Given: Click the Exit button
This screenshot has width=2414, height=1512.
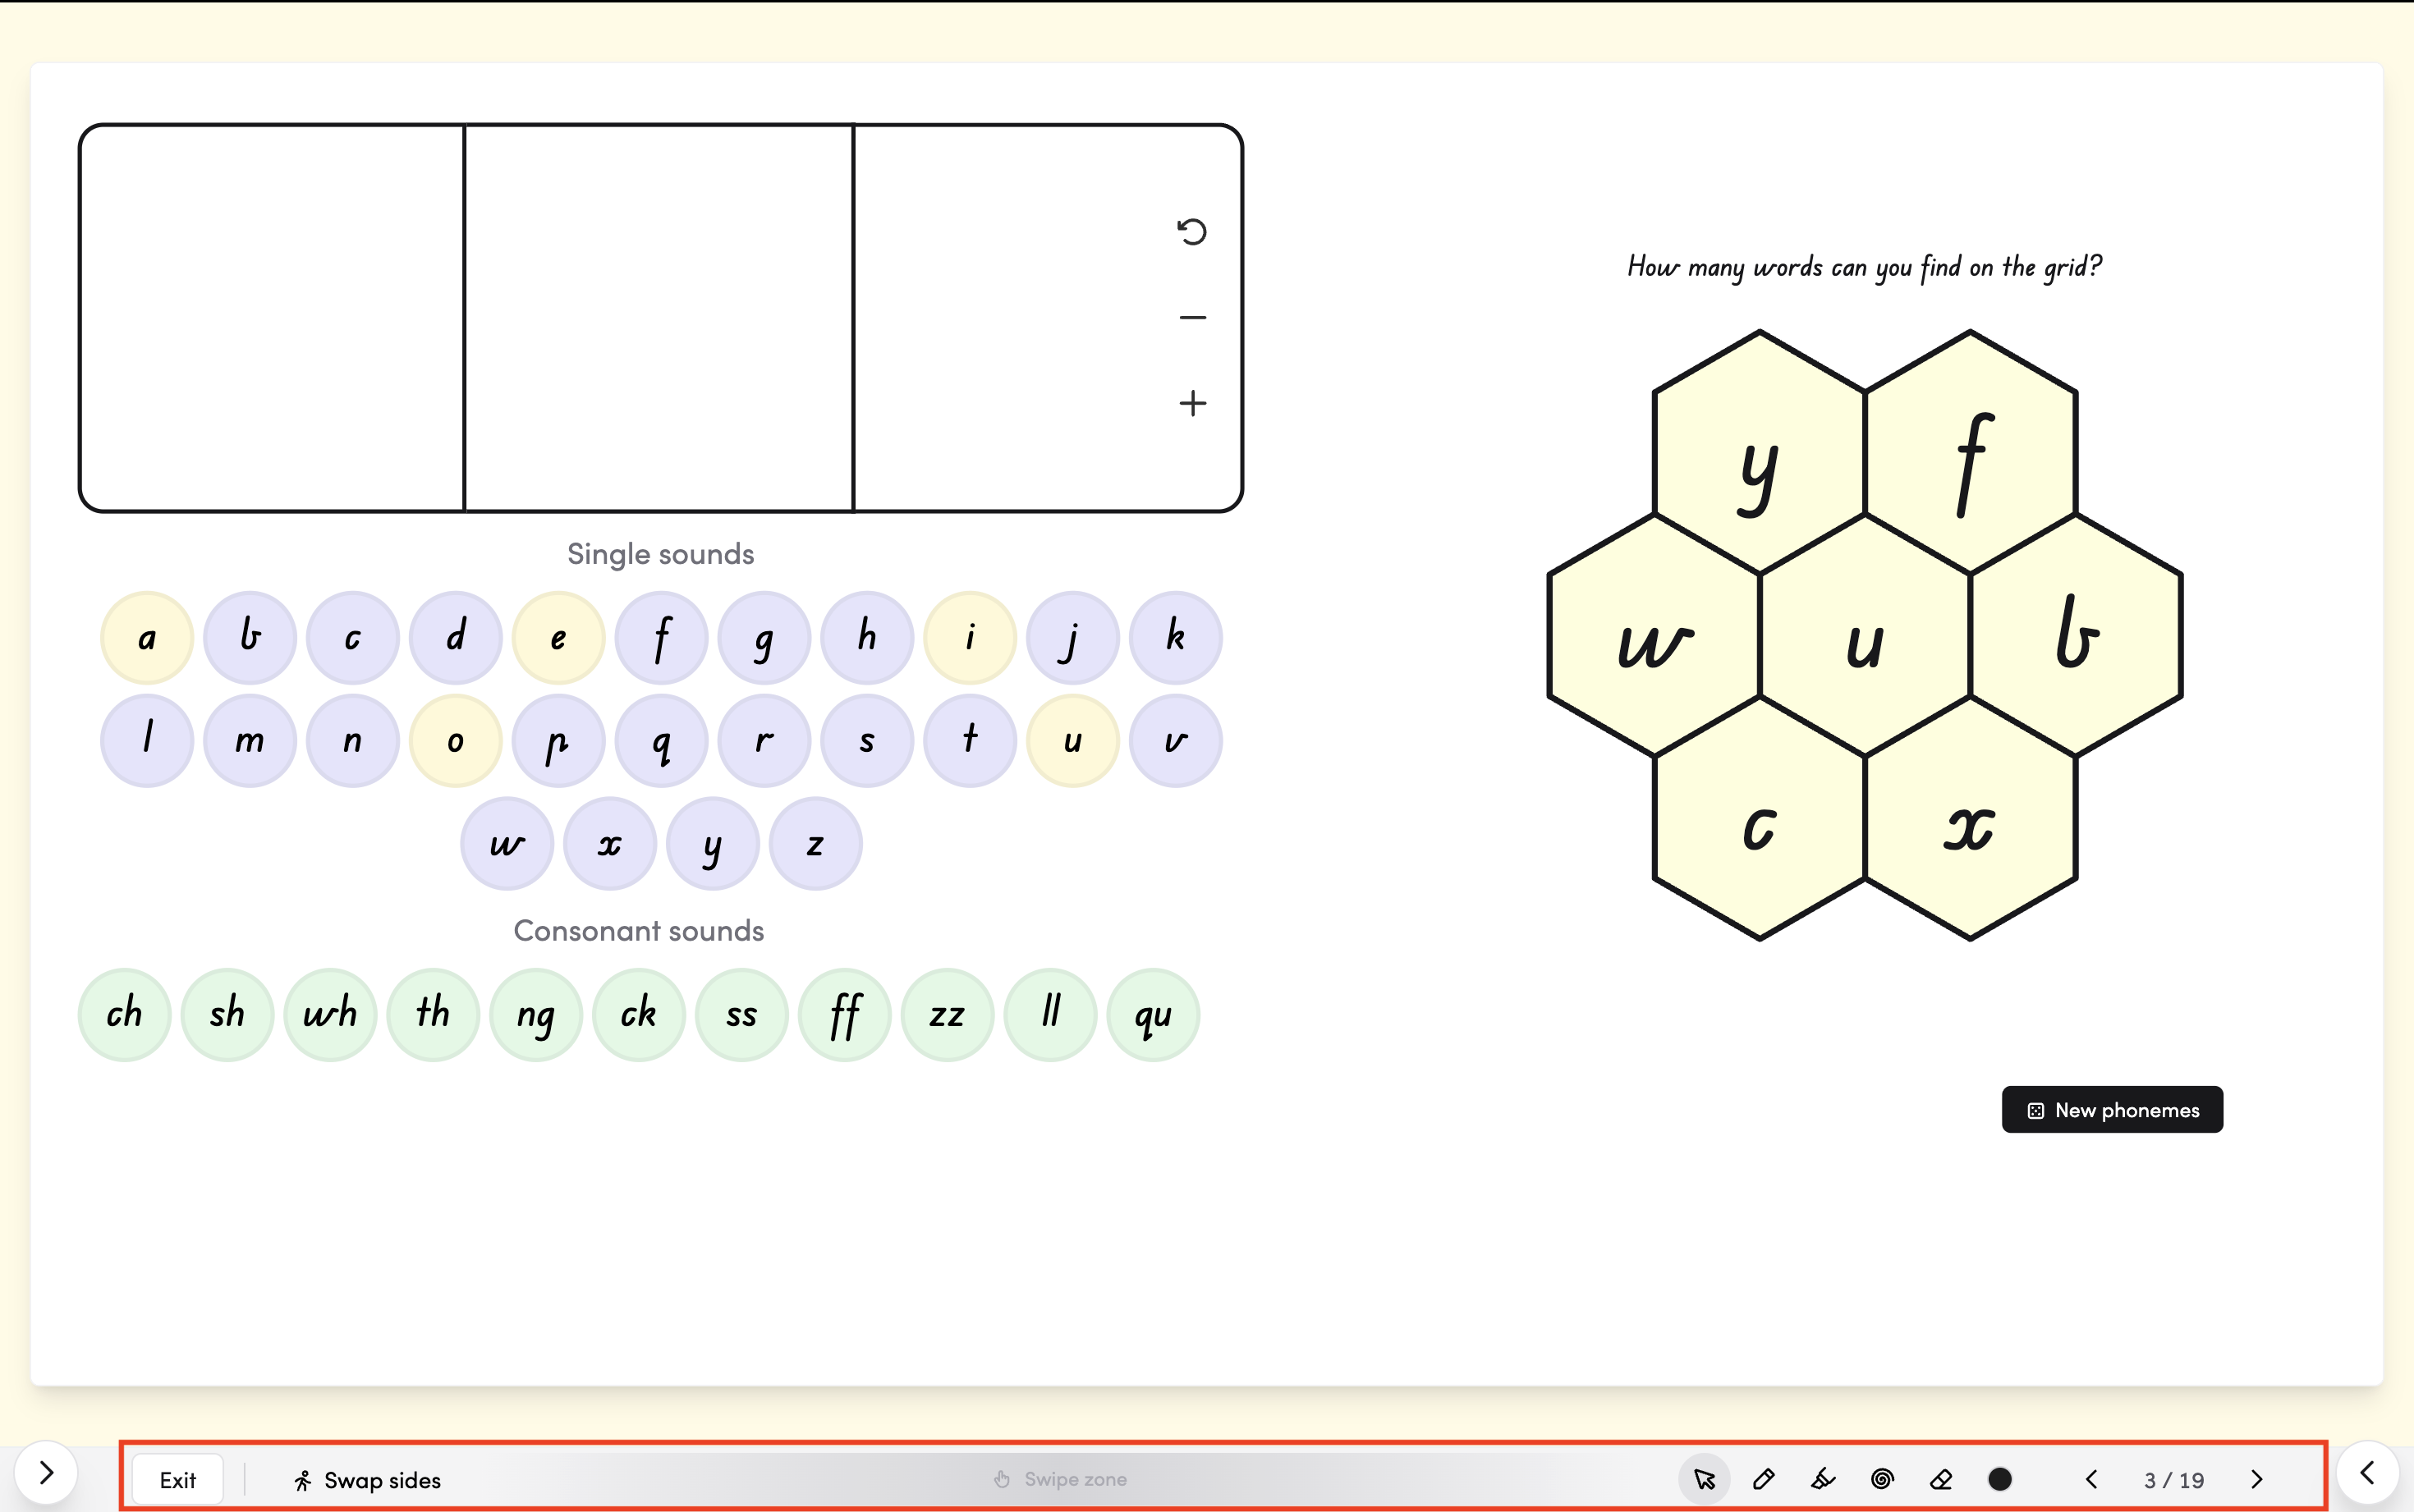Looking at the screenshot, I should [x=178, y=1480].
